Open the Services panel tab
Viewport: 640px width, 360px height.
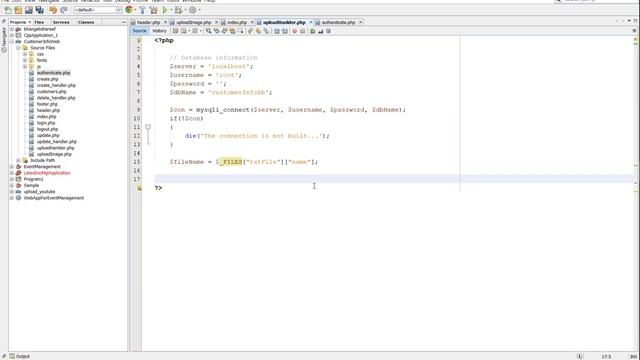[61, 22]
